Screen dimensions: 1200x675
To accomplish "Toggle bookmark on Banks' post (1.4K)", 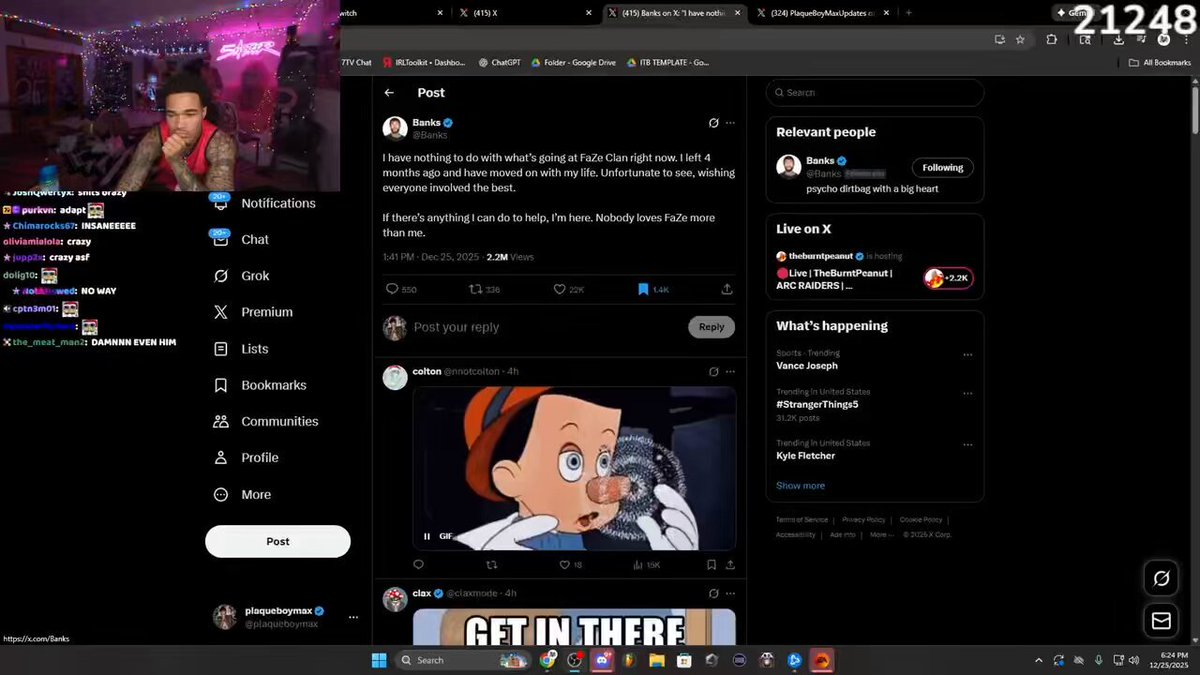I will [644, 289].
